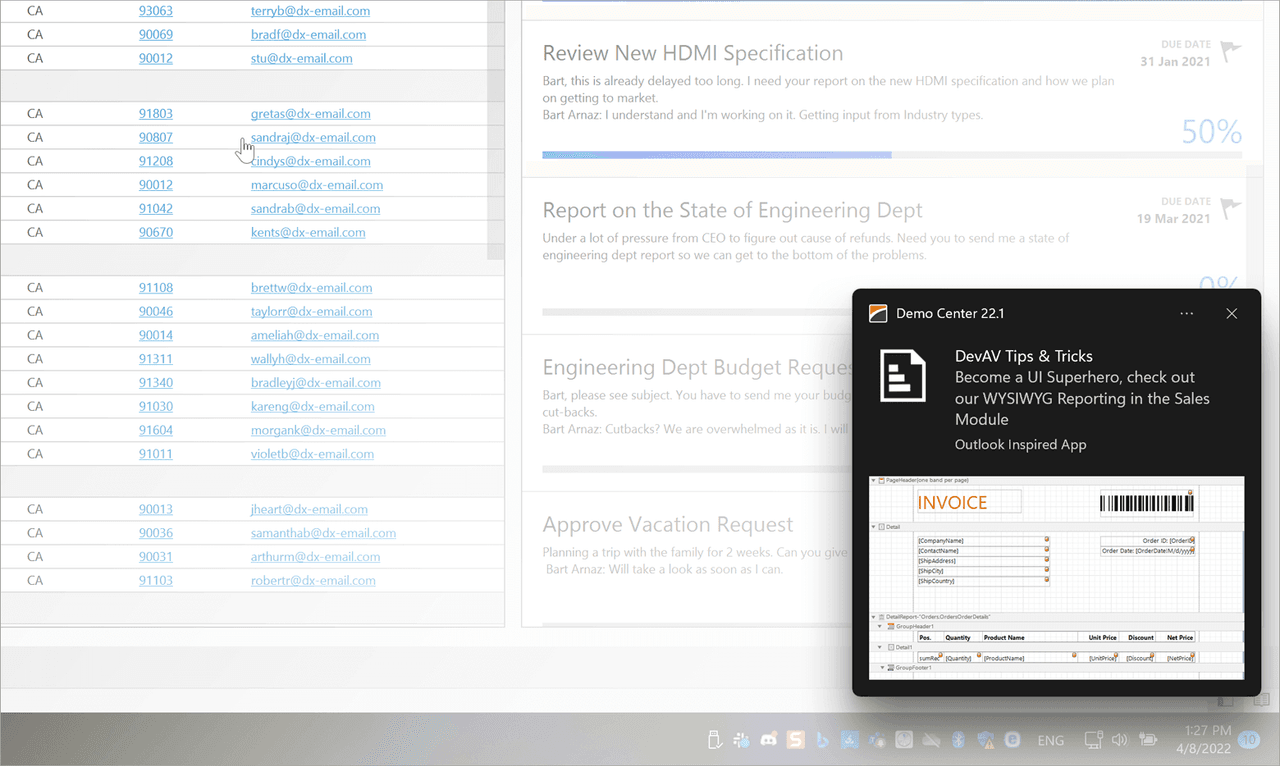Open email link terryb@dx-email.com

[x=310, y=11]
